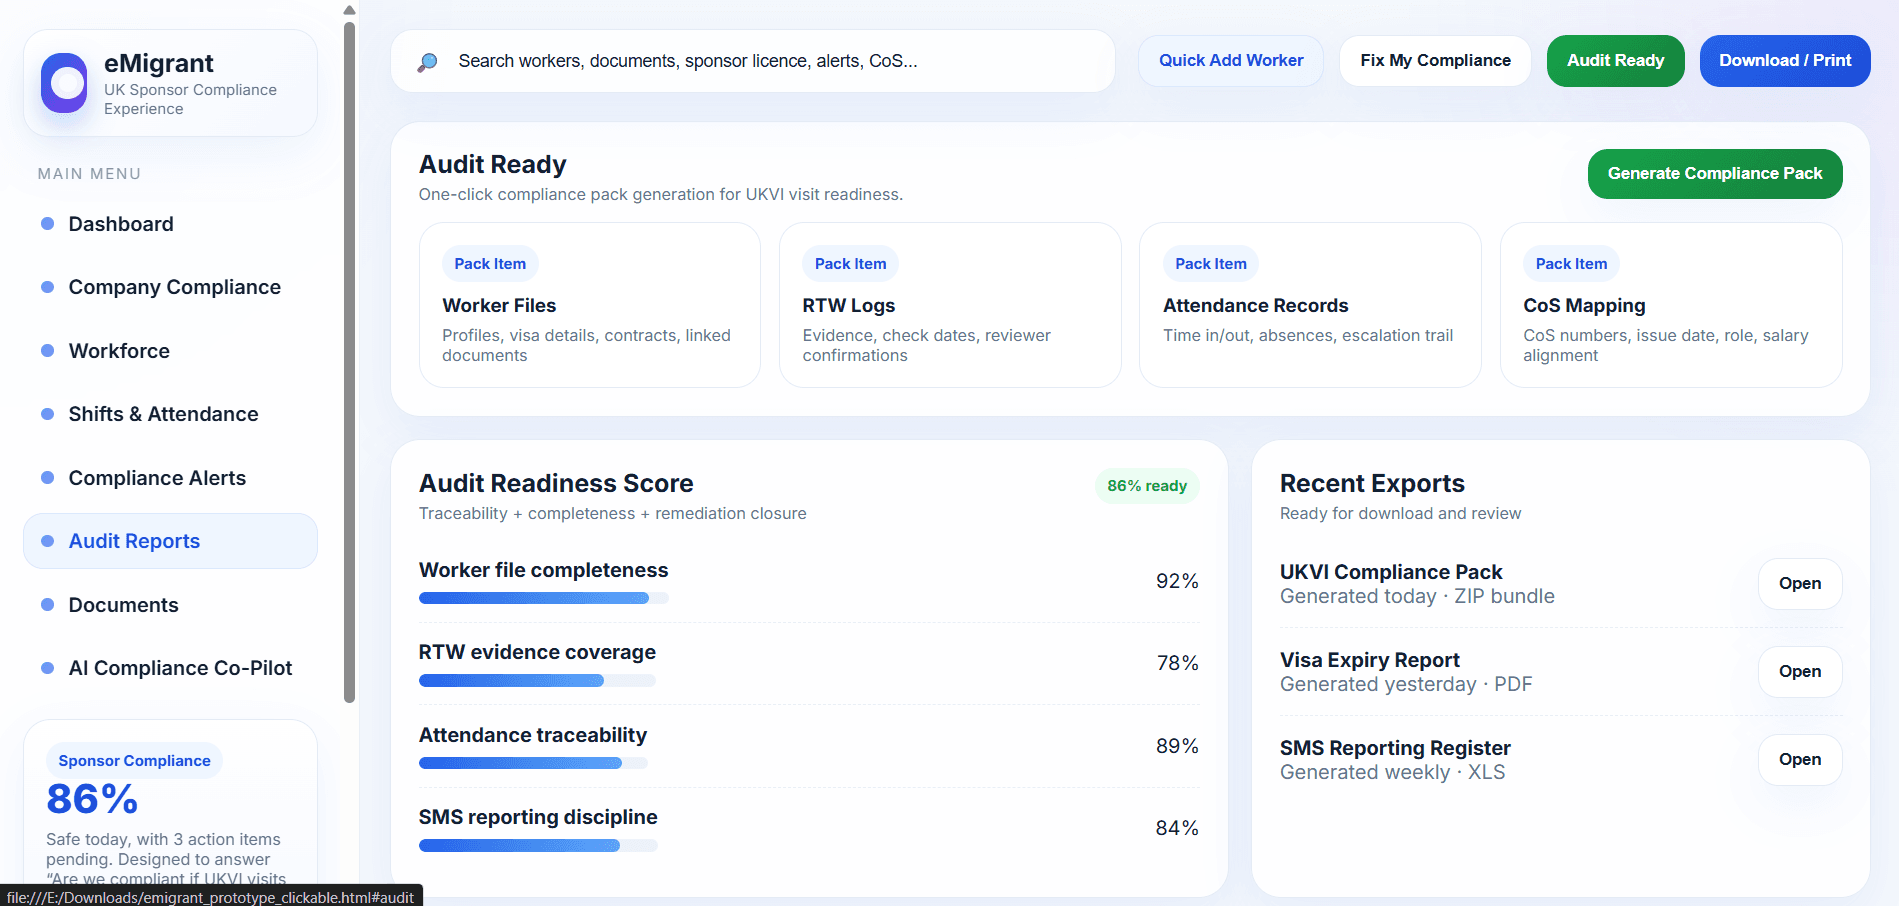Select Fix My Compliance
The height and width of the screenshot is (906, 1899).
click(1434, 61)
